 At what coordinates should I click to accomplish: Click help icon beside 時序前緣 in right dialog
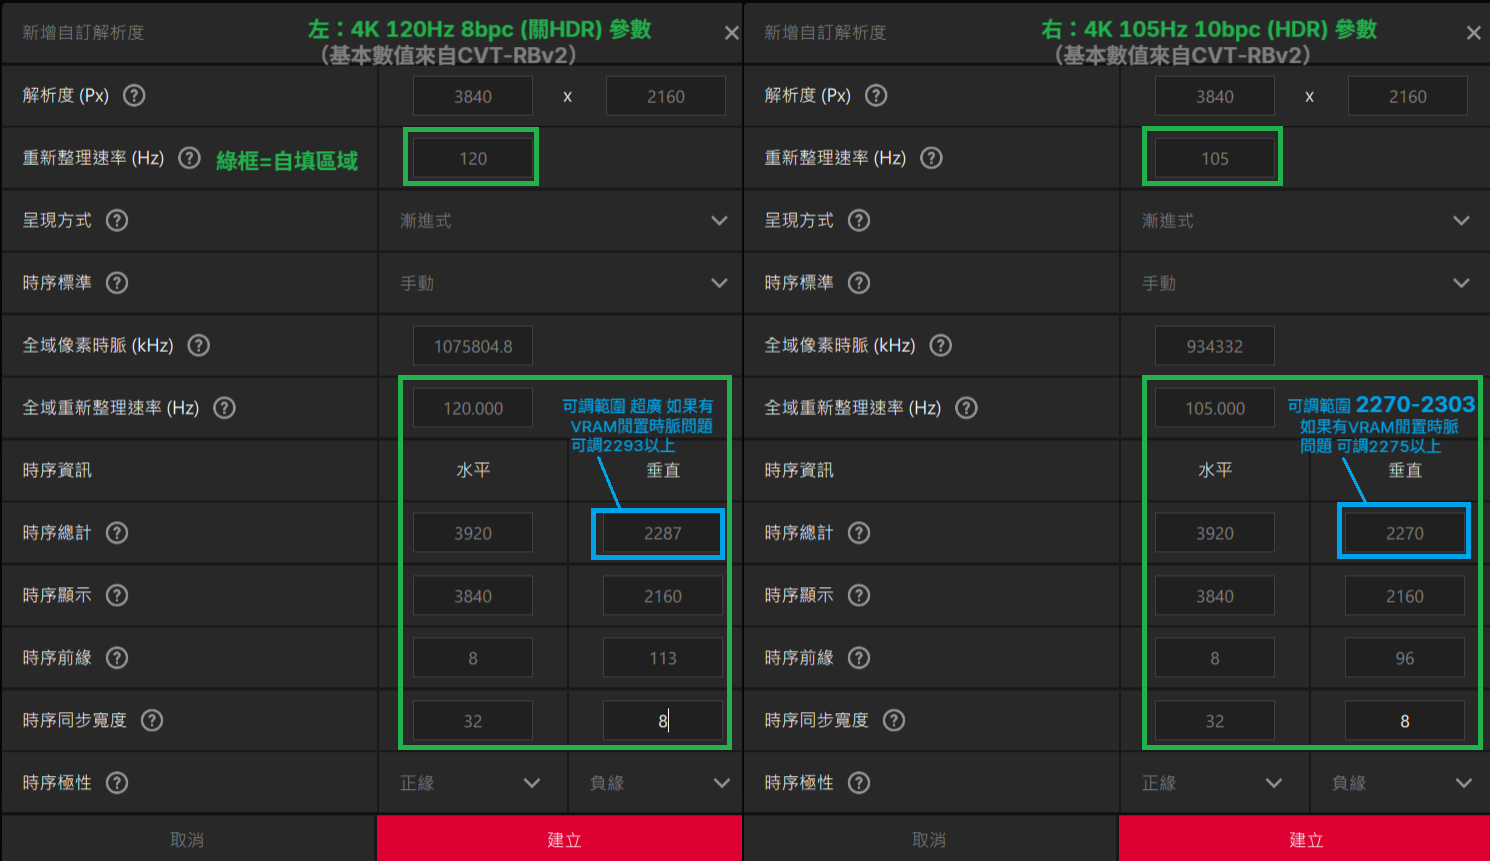point(859,658)
